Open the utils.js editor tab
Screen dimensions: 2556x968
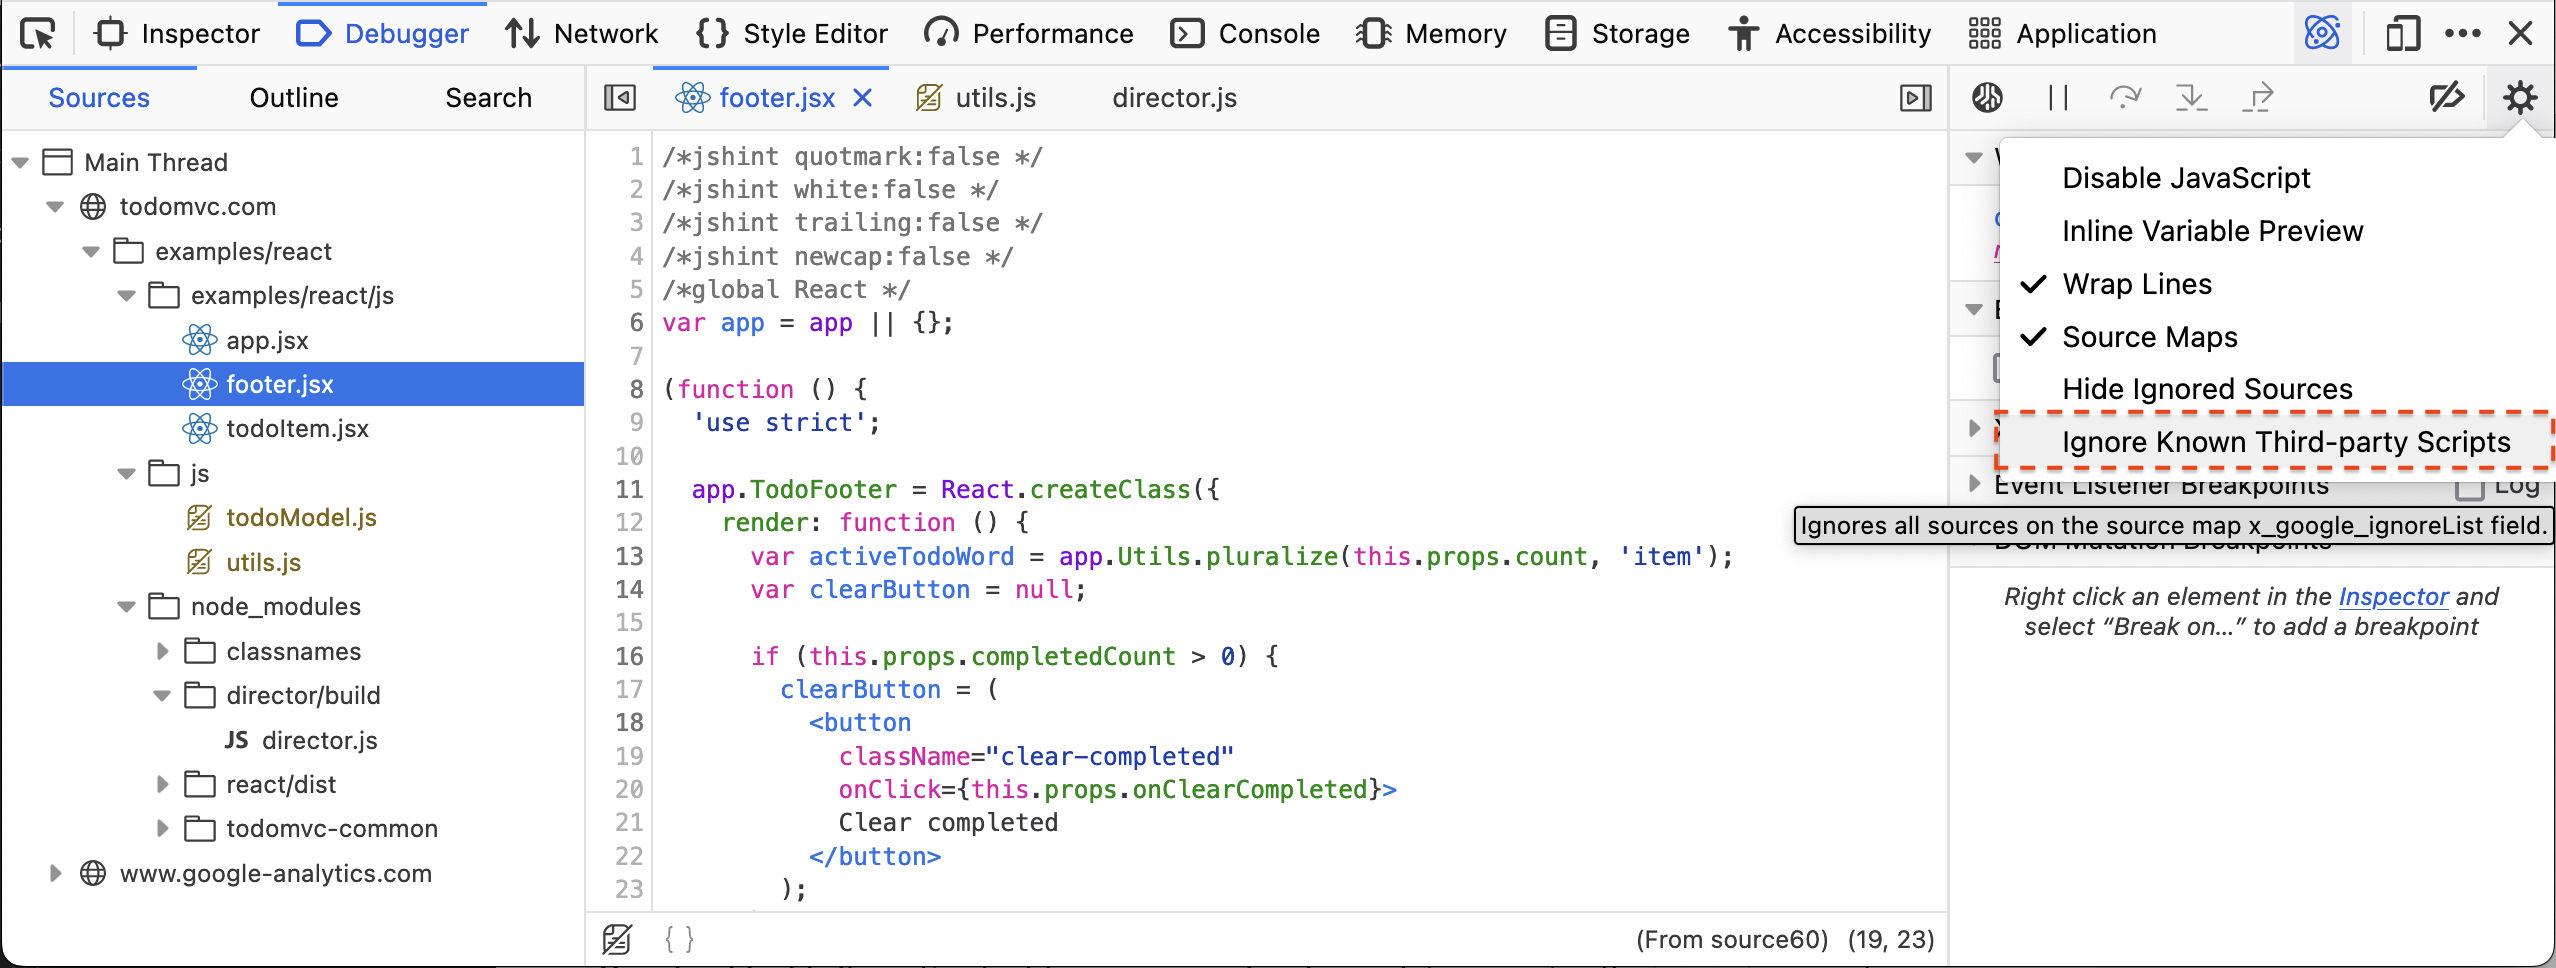pos(994,98)
